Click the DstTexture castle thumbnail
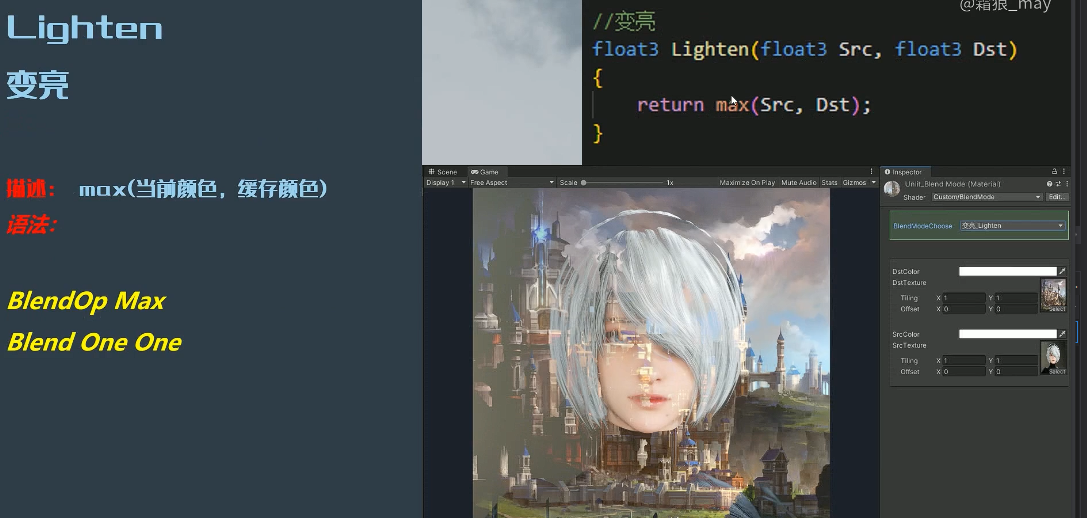This screenshot has height=518, width=1087. click(x=1054, y=295)
